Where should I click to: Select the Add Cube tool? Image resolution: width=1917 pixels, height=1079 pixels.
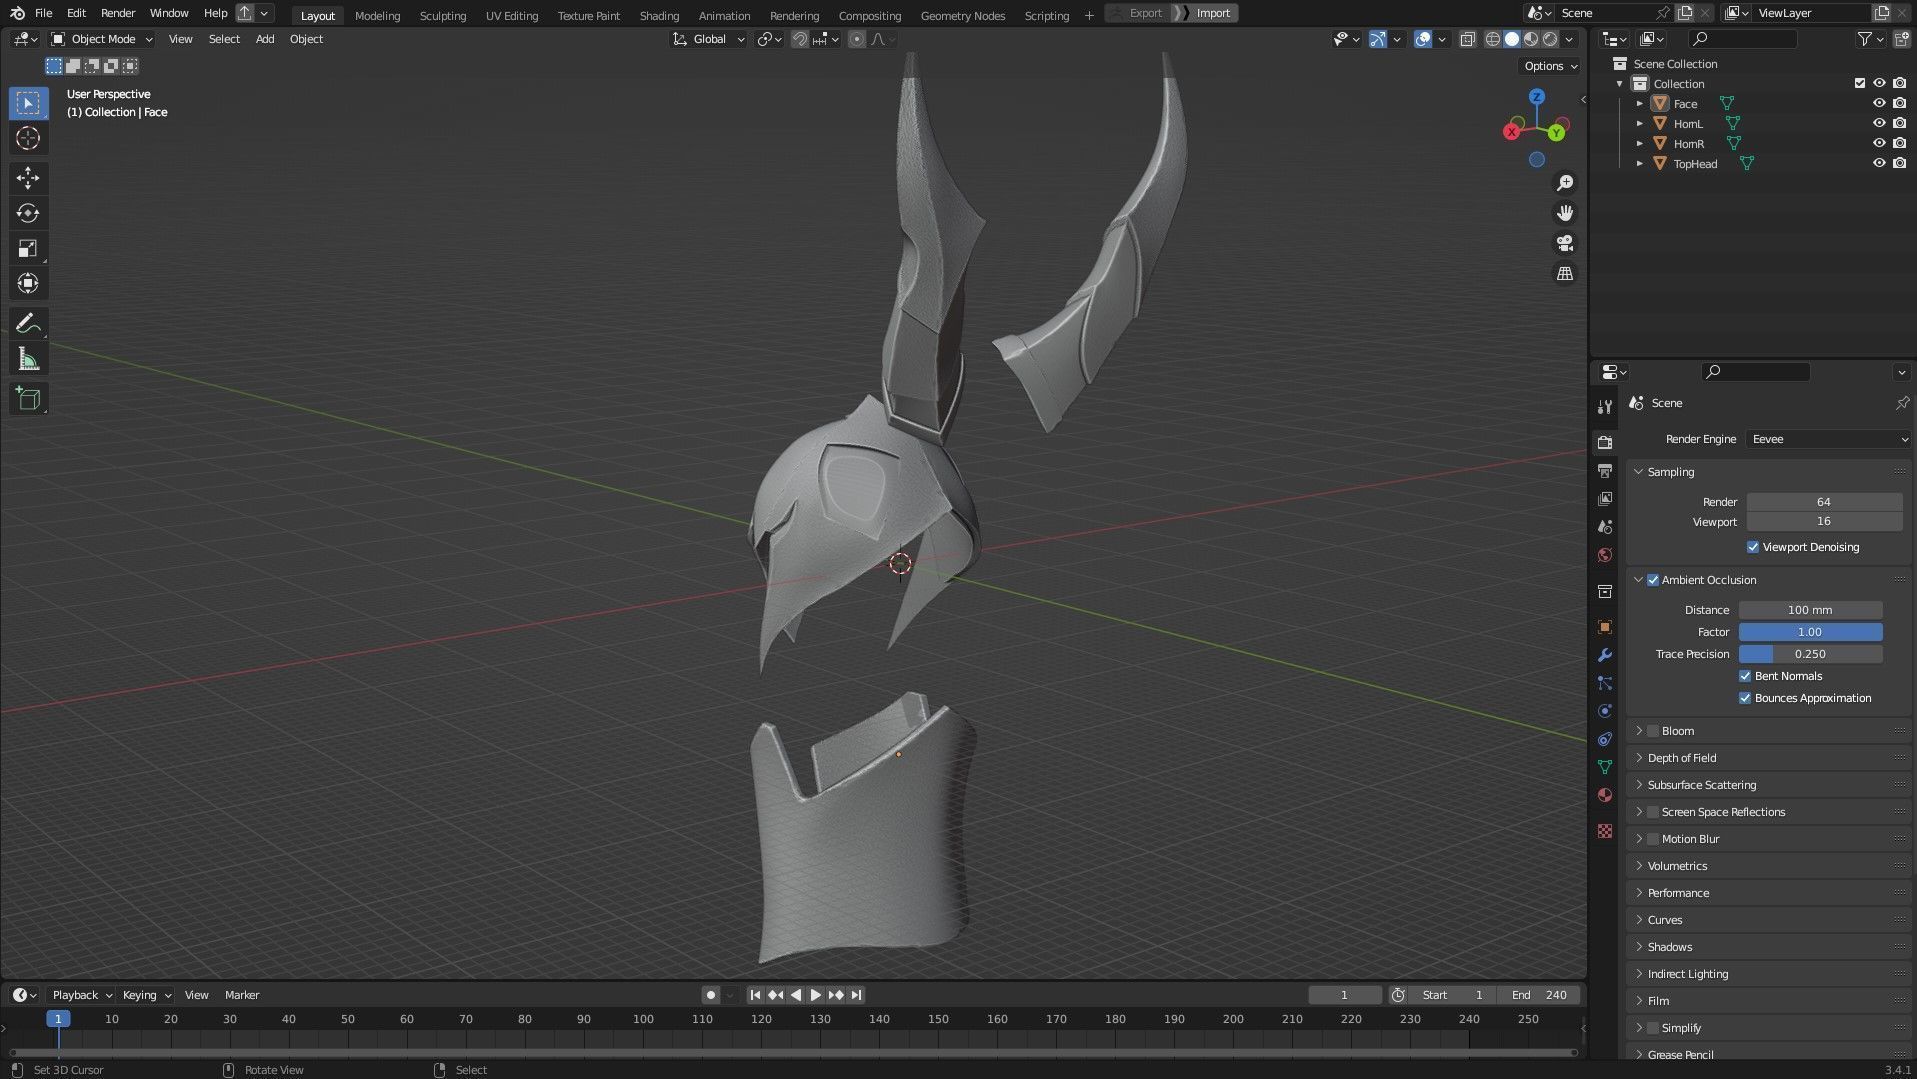pos(28,399)
